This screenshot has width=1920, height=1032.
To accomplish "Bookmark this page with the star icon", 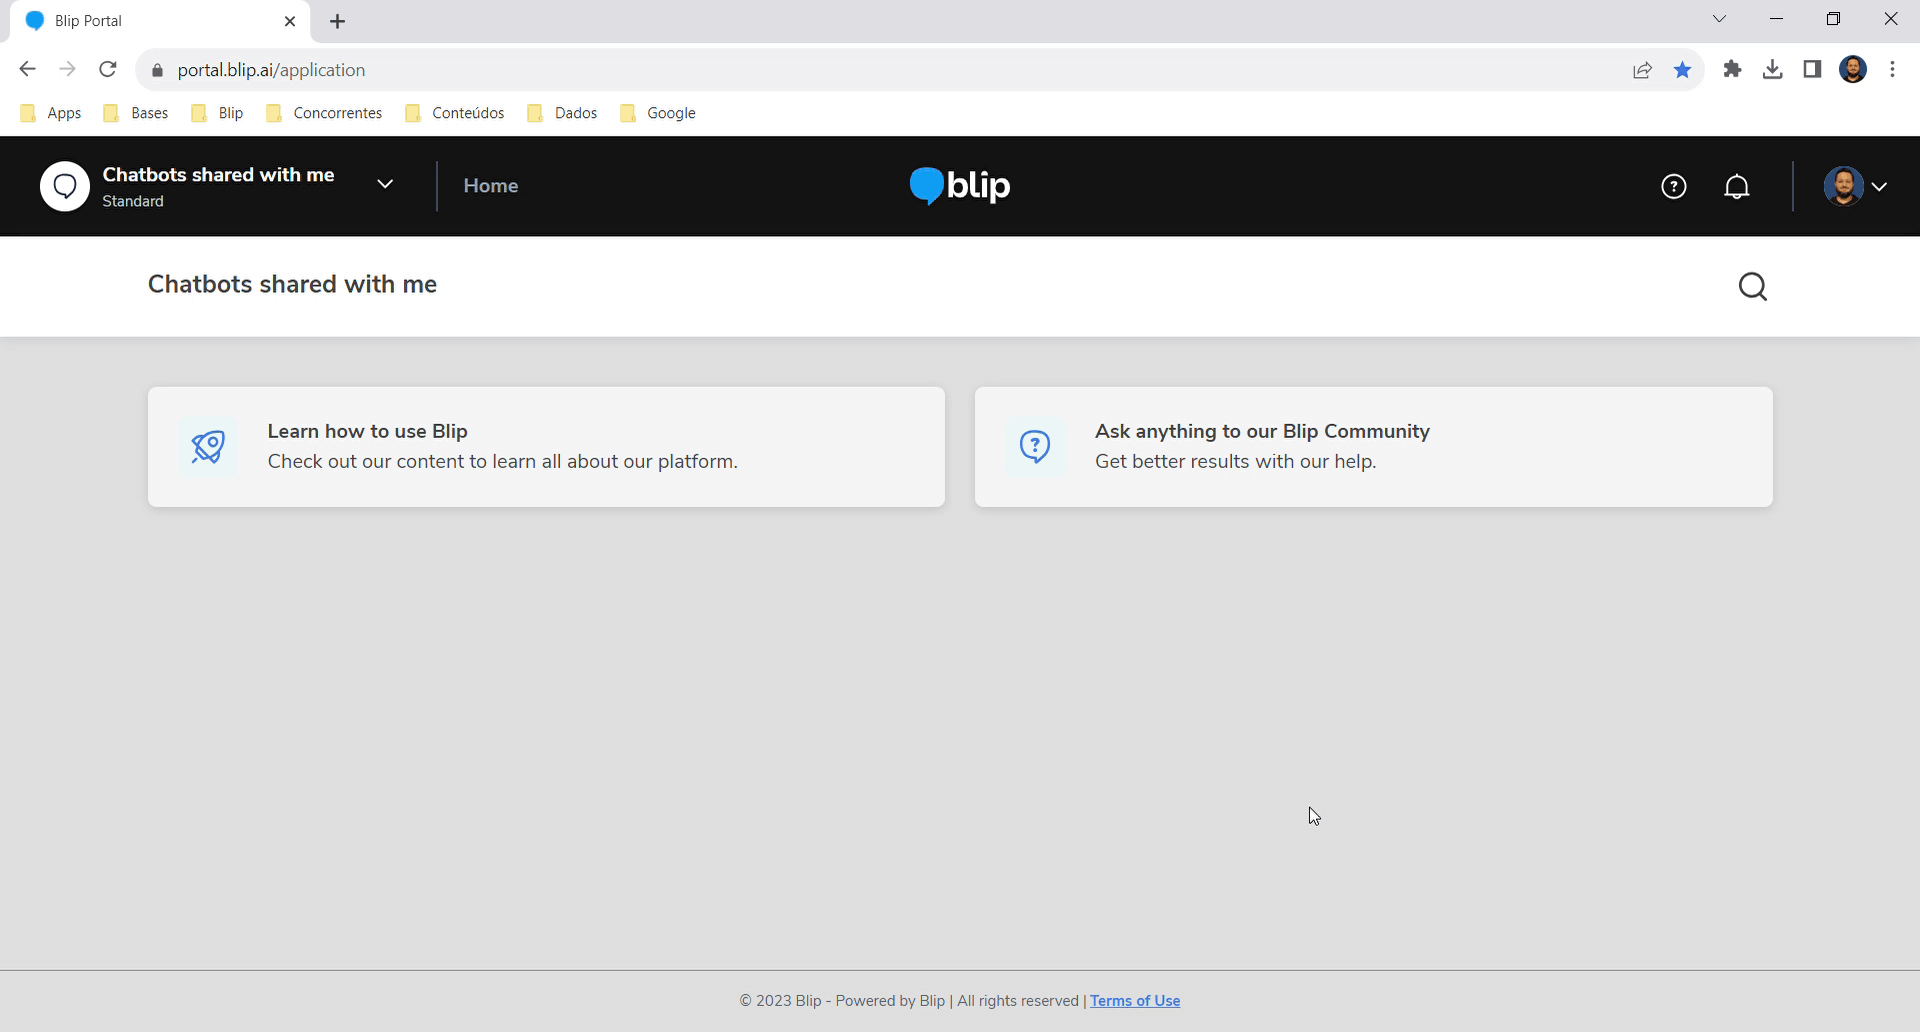I will coord(1682,70).
